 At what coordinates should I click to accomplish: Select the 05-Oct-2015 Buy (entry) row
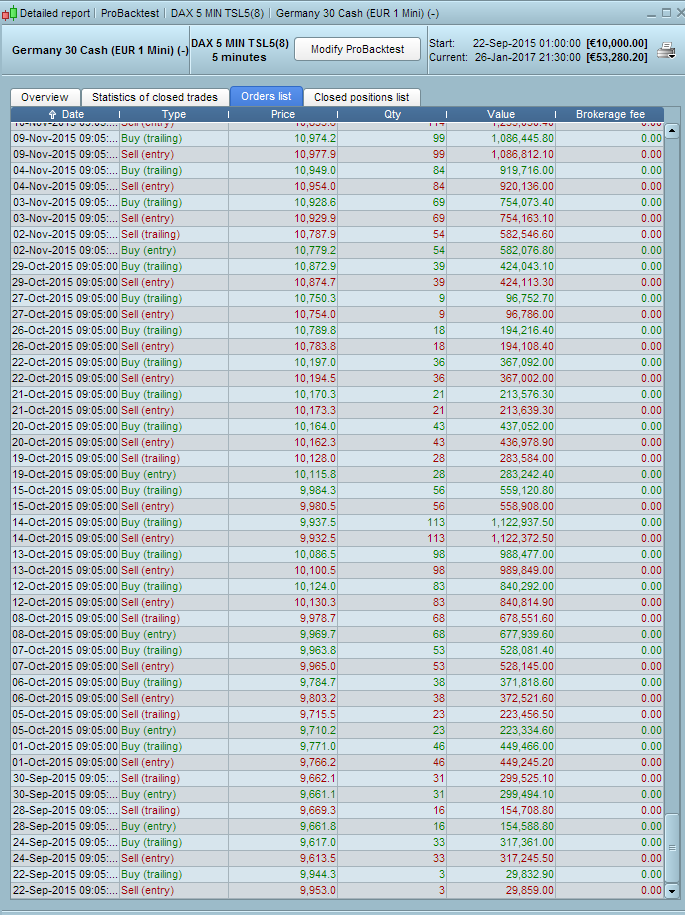(x=337, y=730)
